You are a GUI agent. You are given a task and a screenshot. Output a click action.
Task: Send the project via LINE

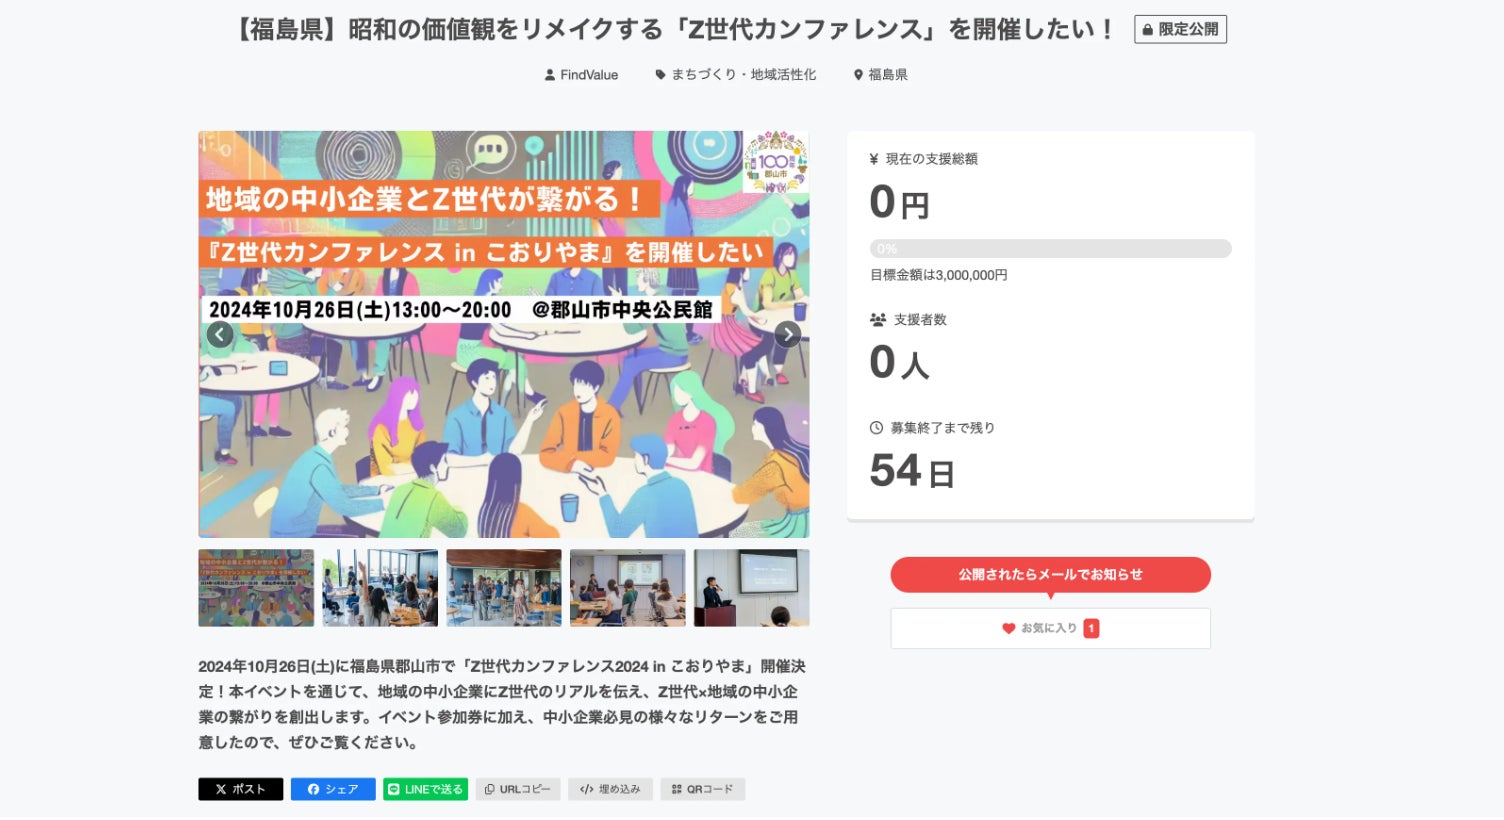pos(426,789)
